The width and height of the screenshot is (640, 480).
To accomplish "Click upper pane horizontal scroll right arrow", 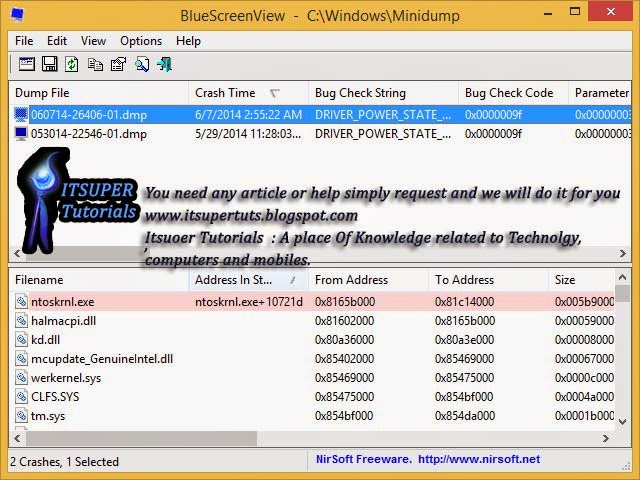I will (623, 253).
